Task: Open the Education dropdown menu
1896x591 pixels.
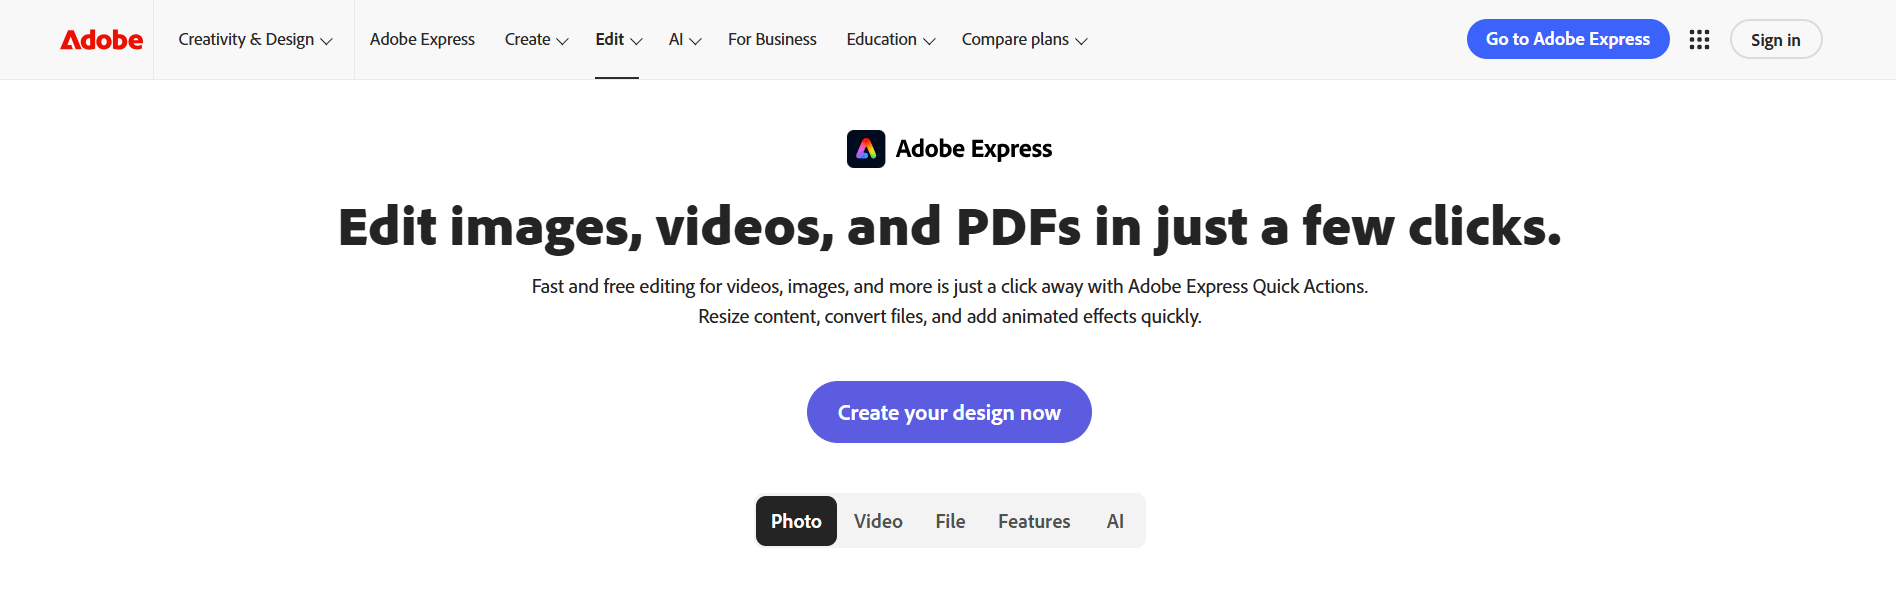Action: tap(890, 39)
